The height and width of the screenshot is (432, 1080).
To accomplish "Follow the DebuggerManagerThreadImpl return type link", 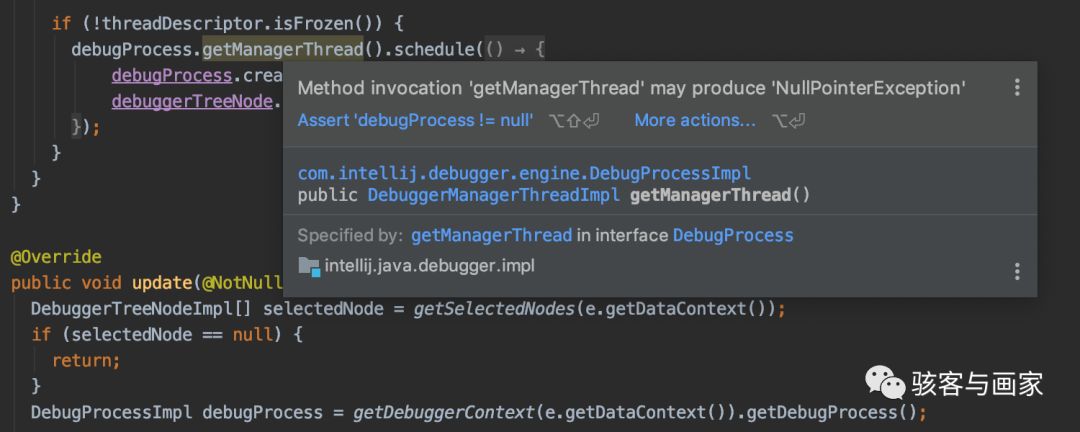I will click(494, 195).
